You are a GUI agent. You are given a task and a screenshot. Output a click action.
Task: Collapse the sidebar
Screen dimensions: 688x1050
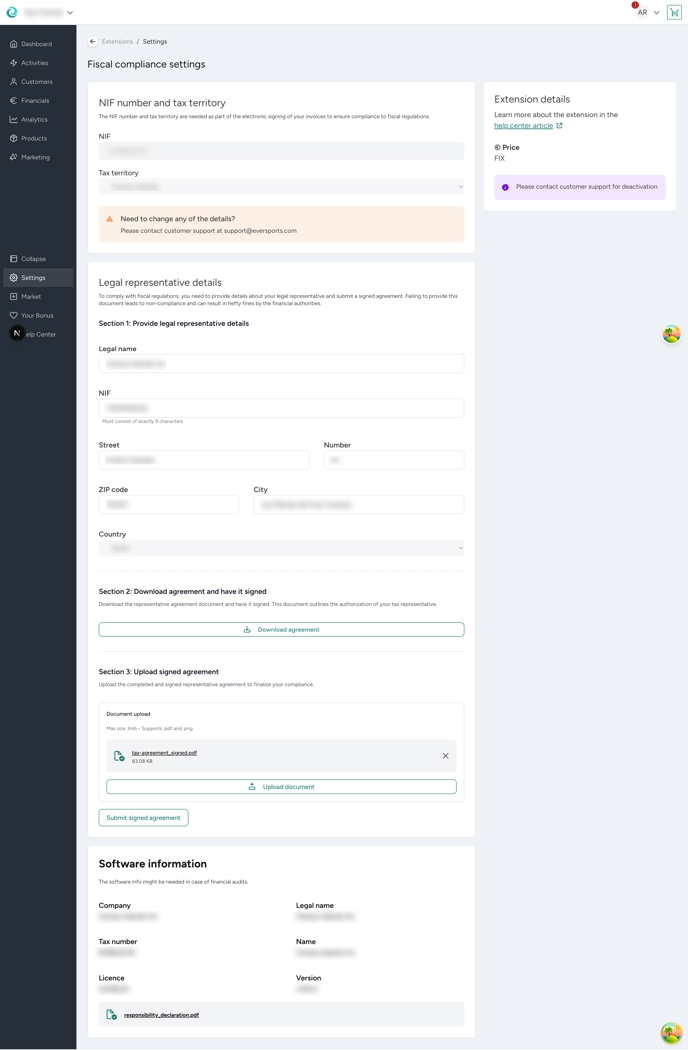33,259
